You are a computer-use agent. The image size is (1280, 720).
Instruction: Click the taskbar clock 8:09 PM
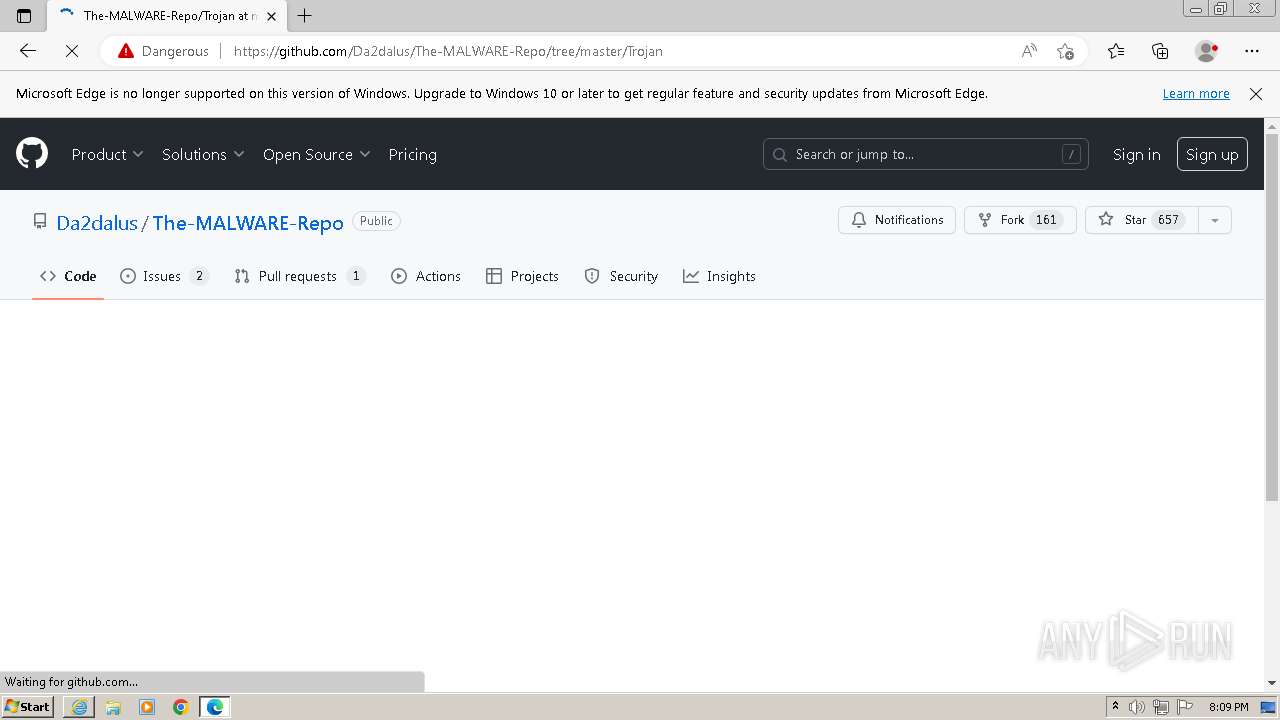pos(1228,707)
